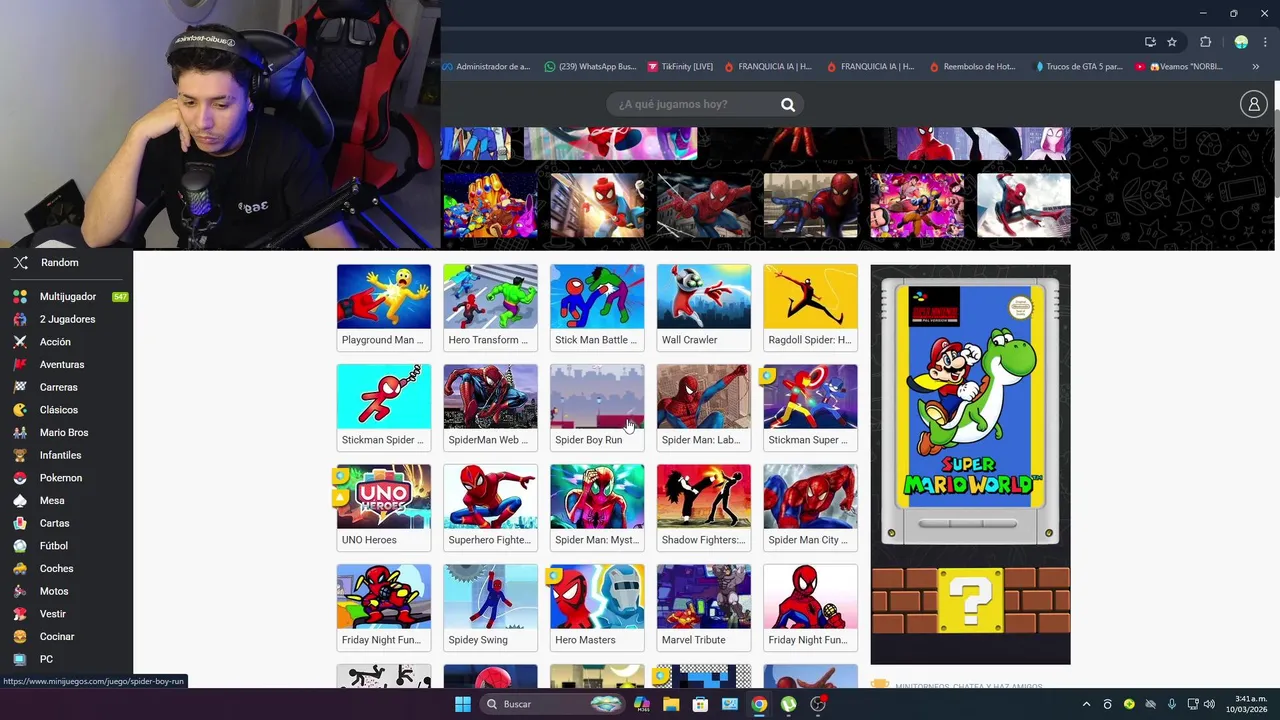Open the user account profile icon

(1253, 104)
